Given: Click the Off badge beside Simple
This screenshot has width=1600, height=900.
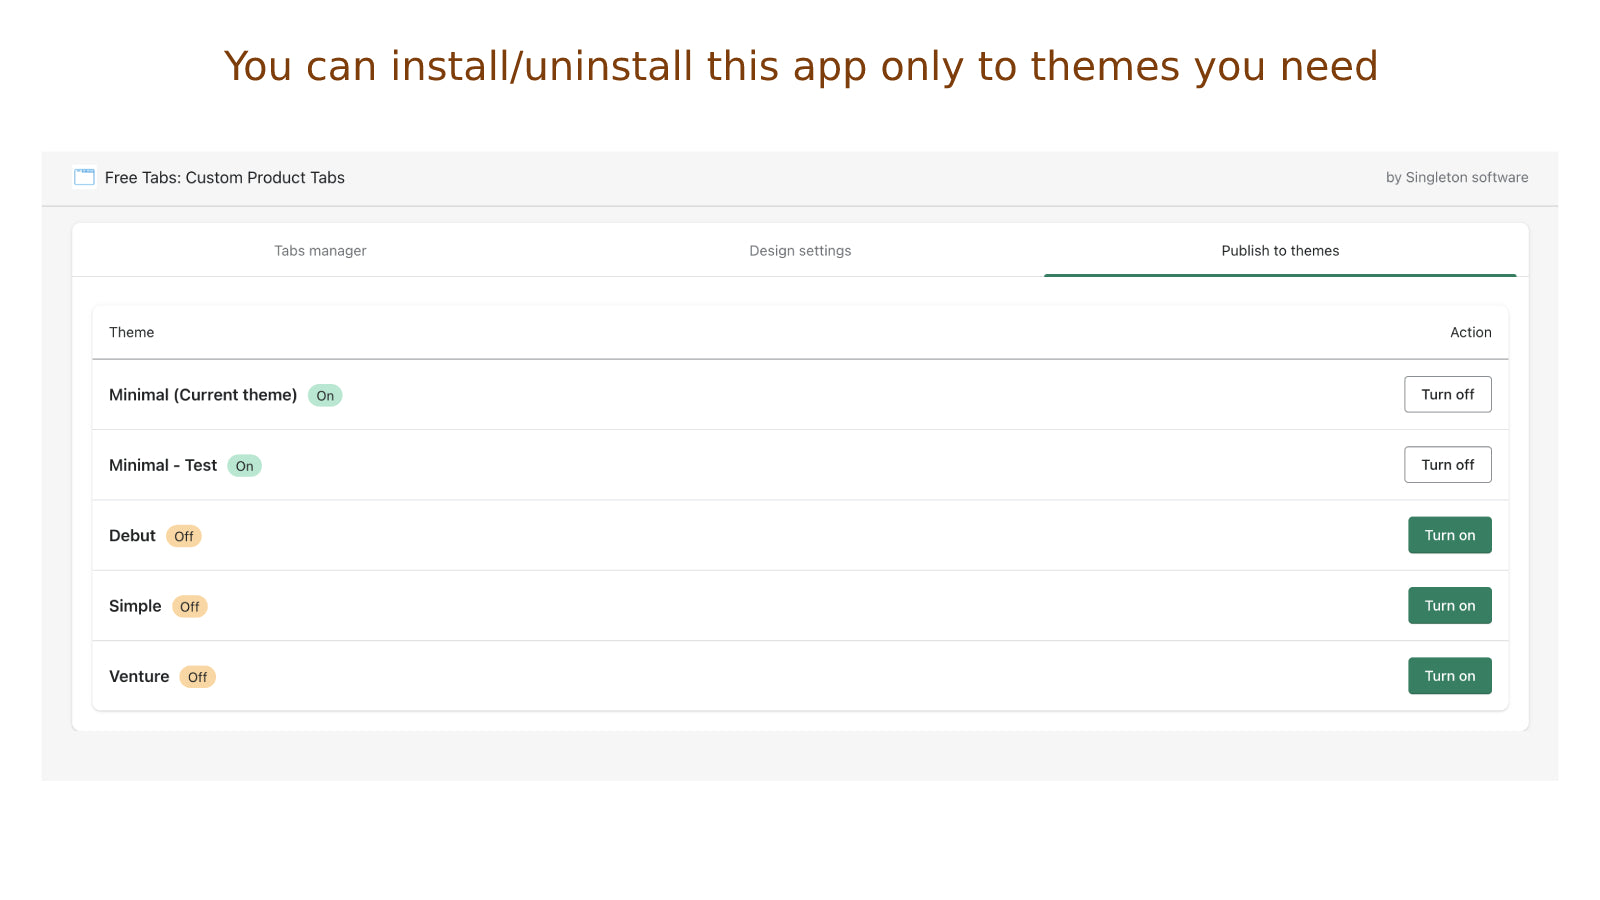Looking at the screenshot, I should [189, 606].
